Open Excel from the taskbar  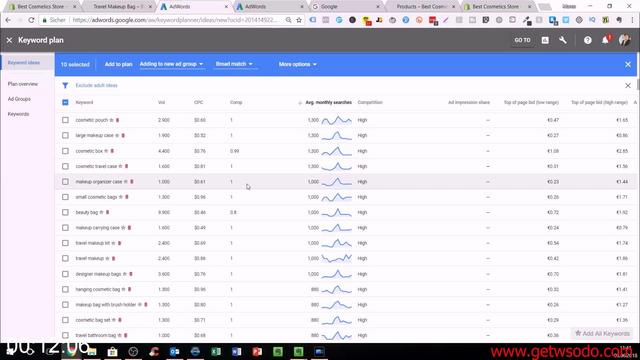point(216,351)
